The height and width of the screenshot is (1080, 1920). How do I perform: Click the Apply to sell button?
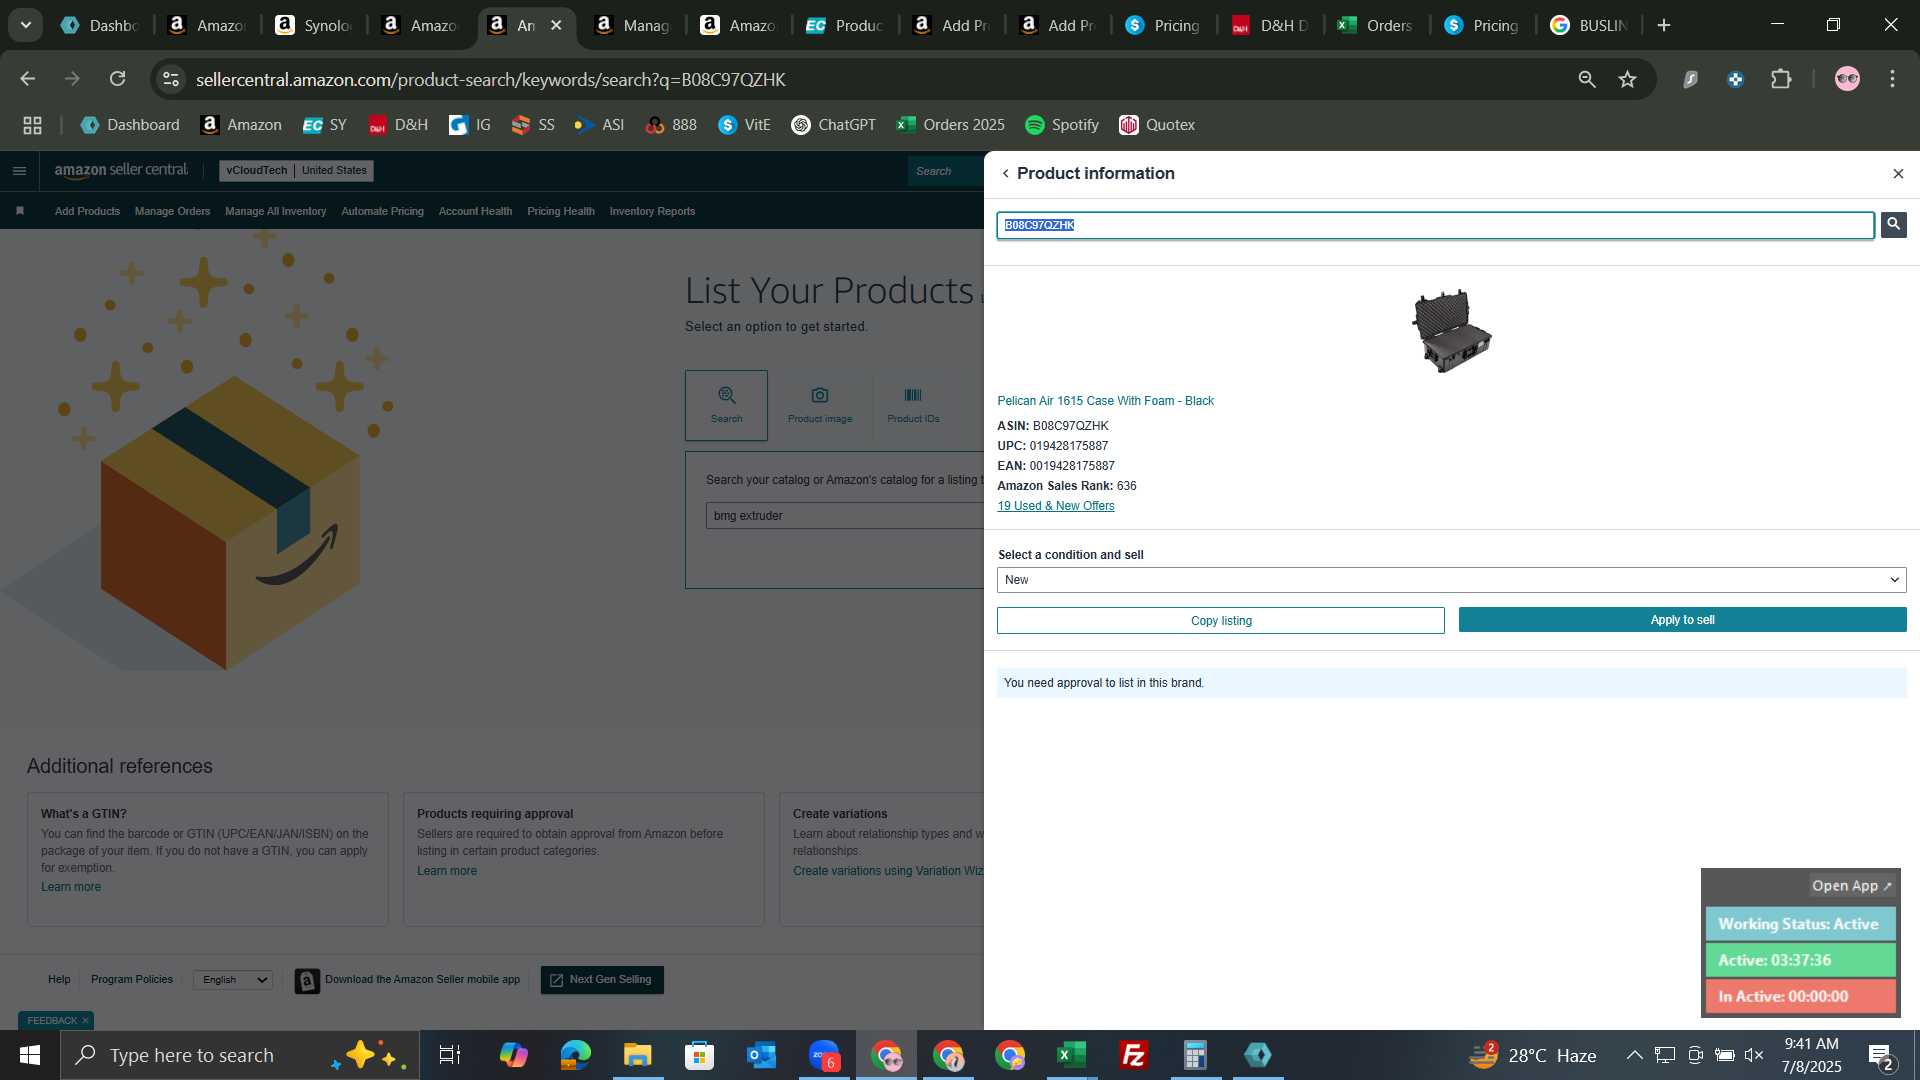point(1682,620)
